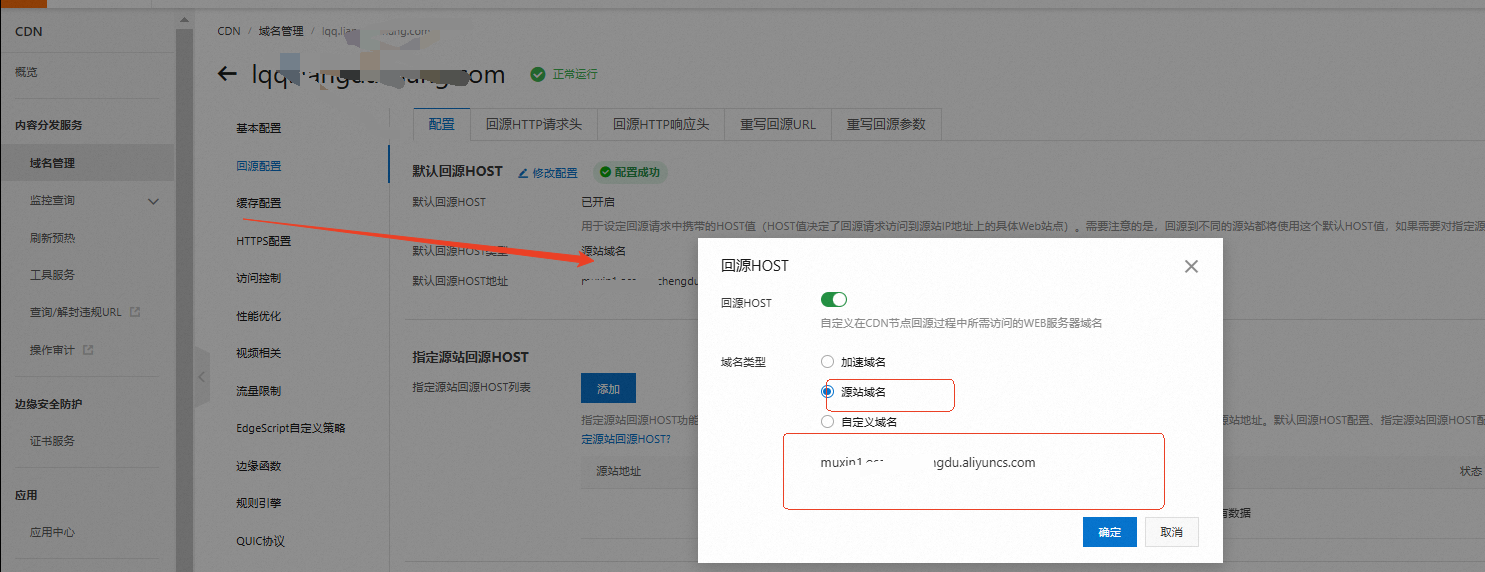Switch to the 回源HTTP请求头 tab
The height and width of the screenshot is (572, 1485).
pos(533,125)
